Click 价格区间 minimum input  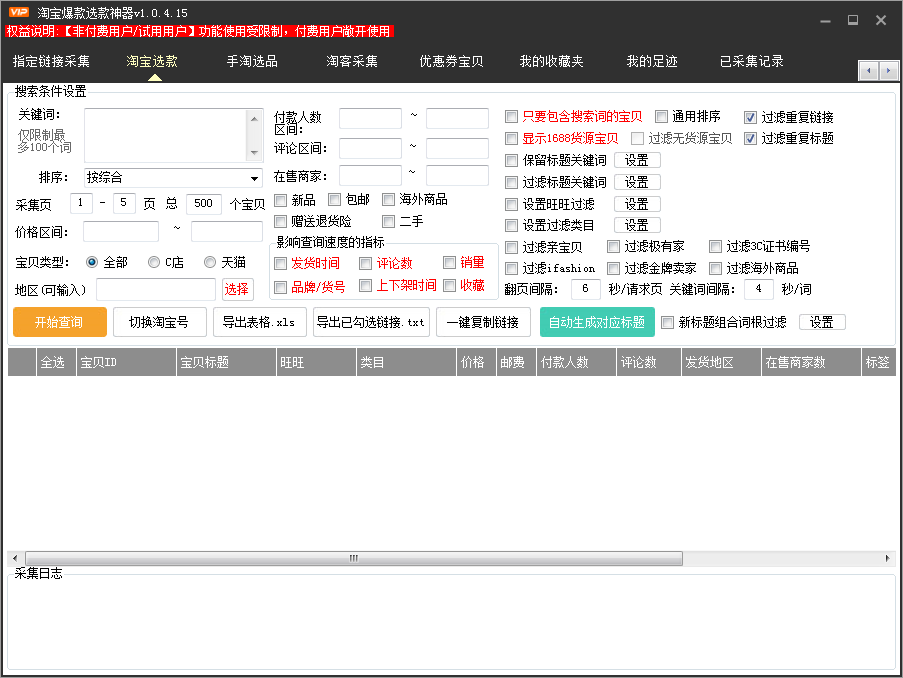tap(121, 232)
